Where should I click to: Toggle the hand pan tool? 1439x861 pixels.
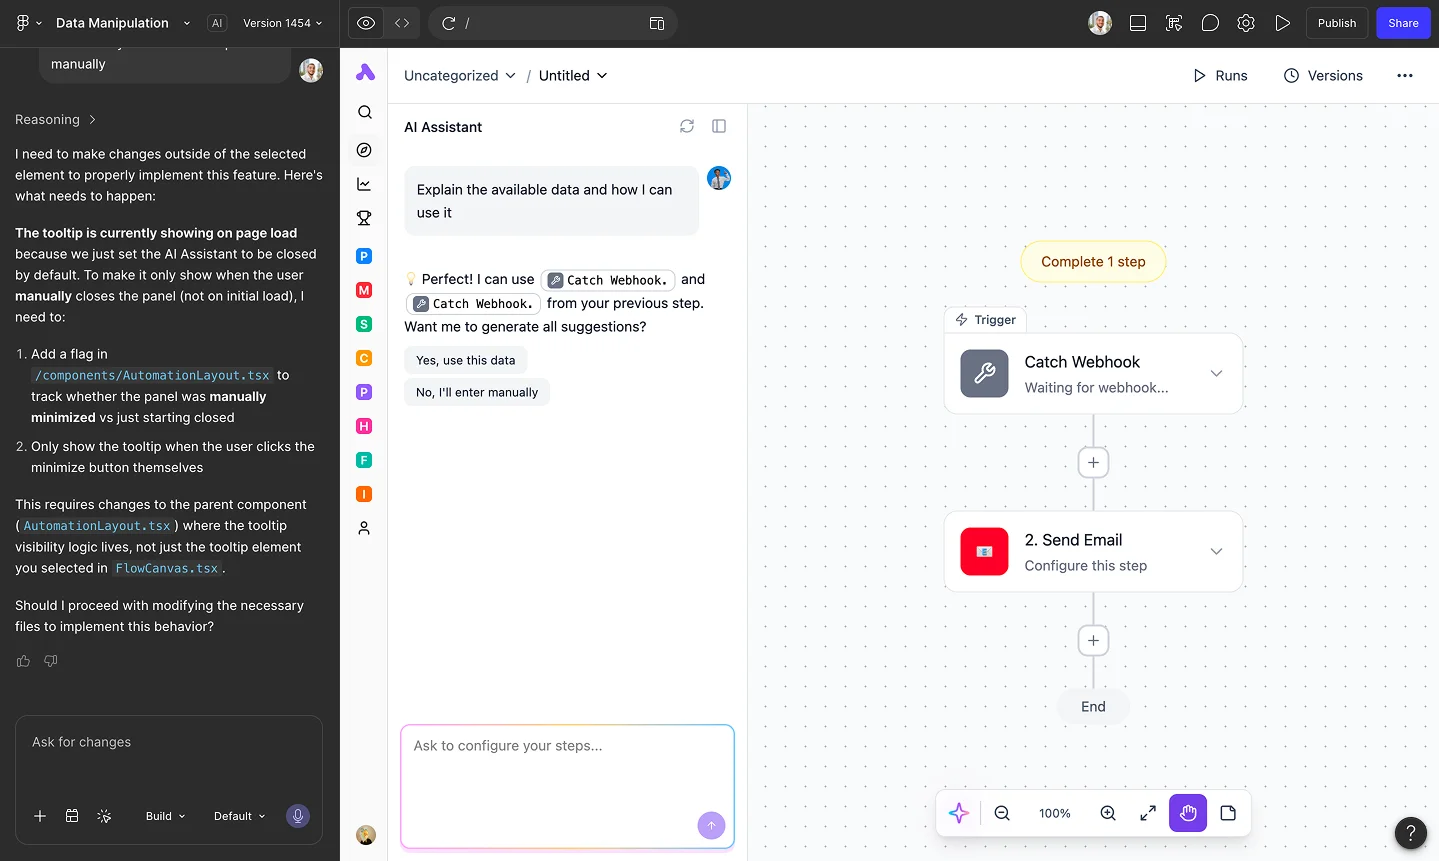tap(1188, 813)
